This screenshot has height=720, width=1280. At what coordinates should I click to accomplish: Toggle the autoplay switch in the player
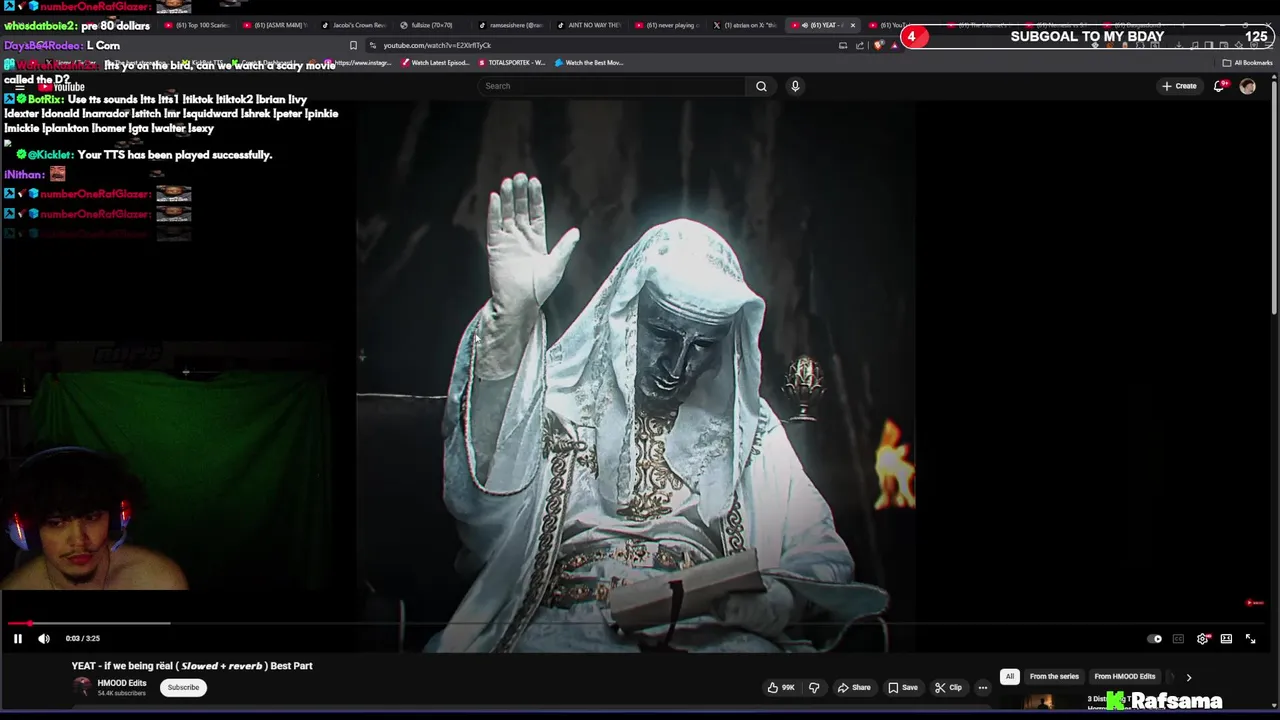1156,639
